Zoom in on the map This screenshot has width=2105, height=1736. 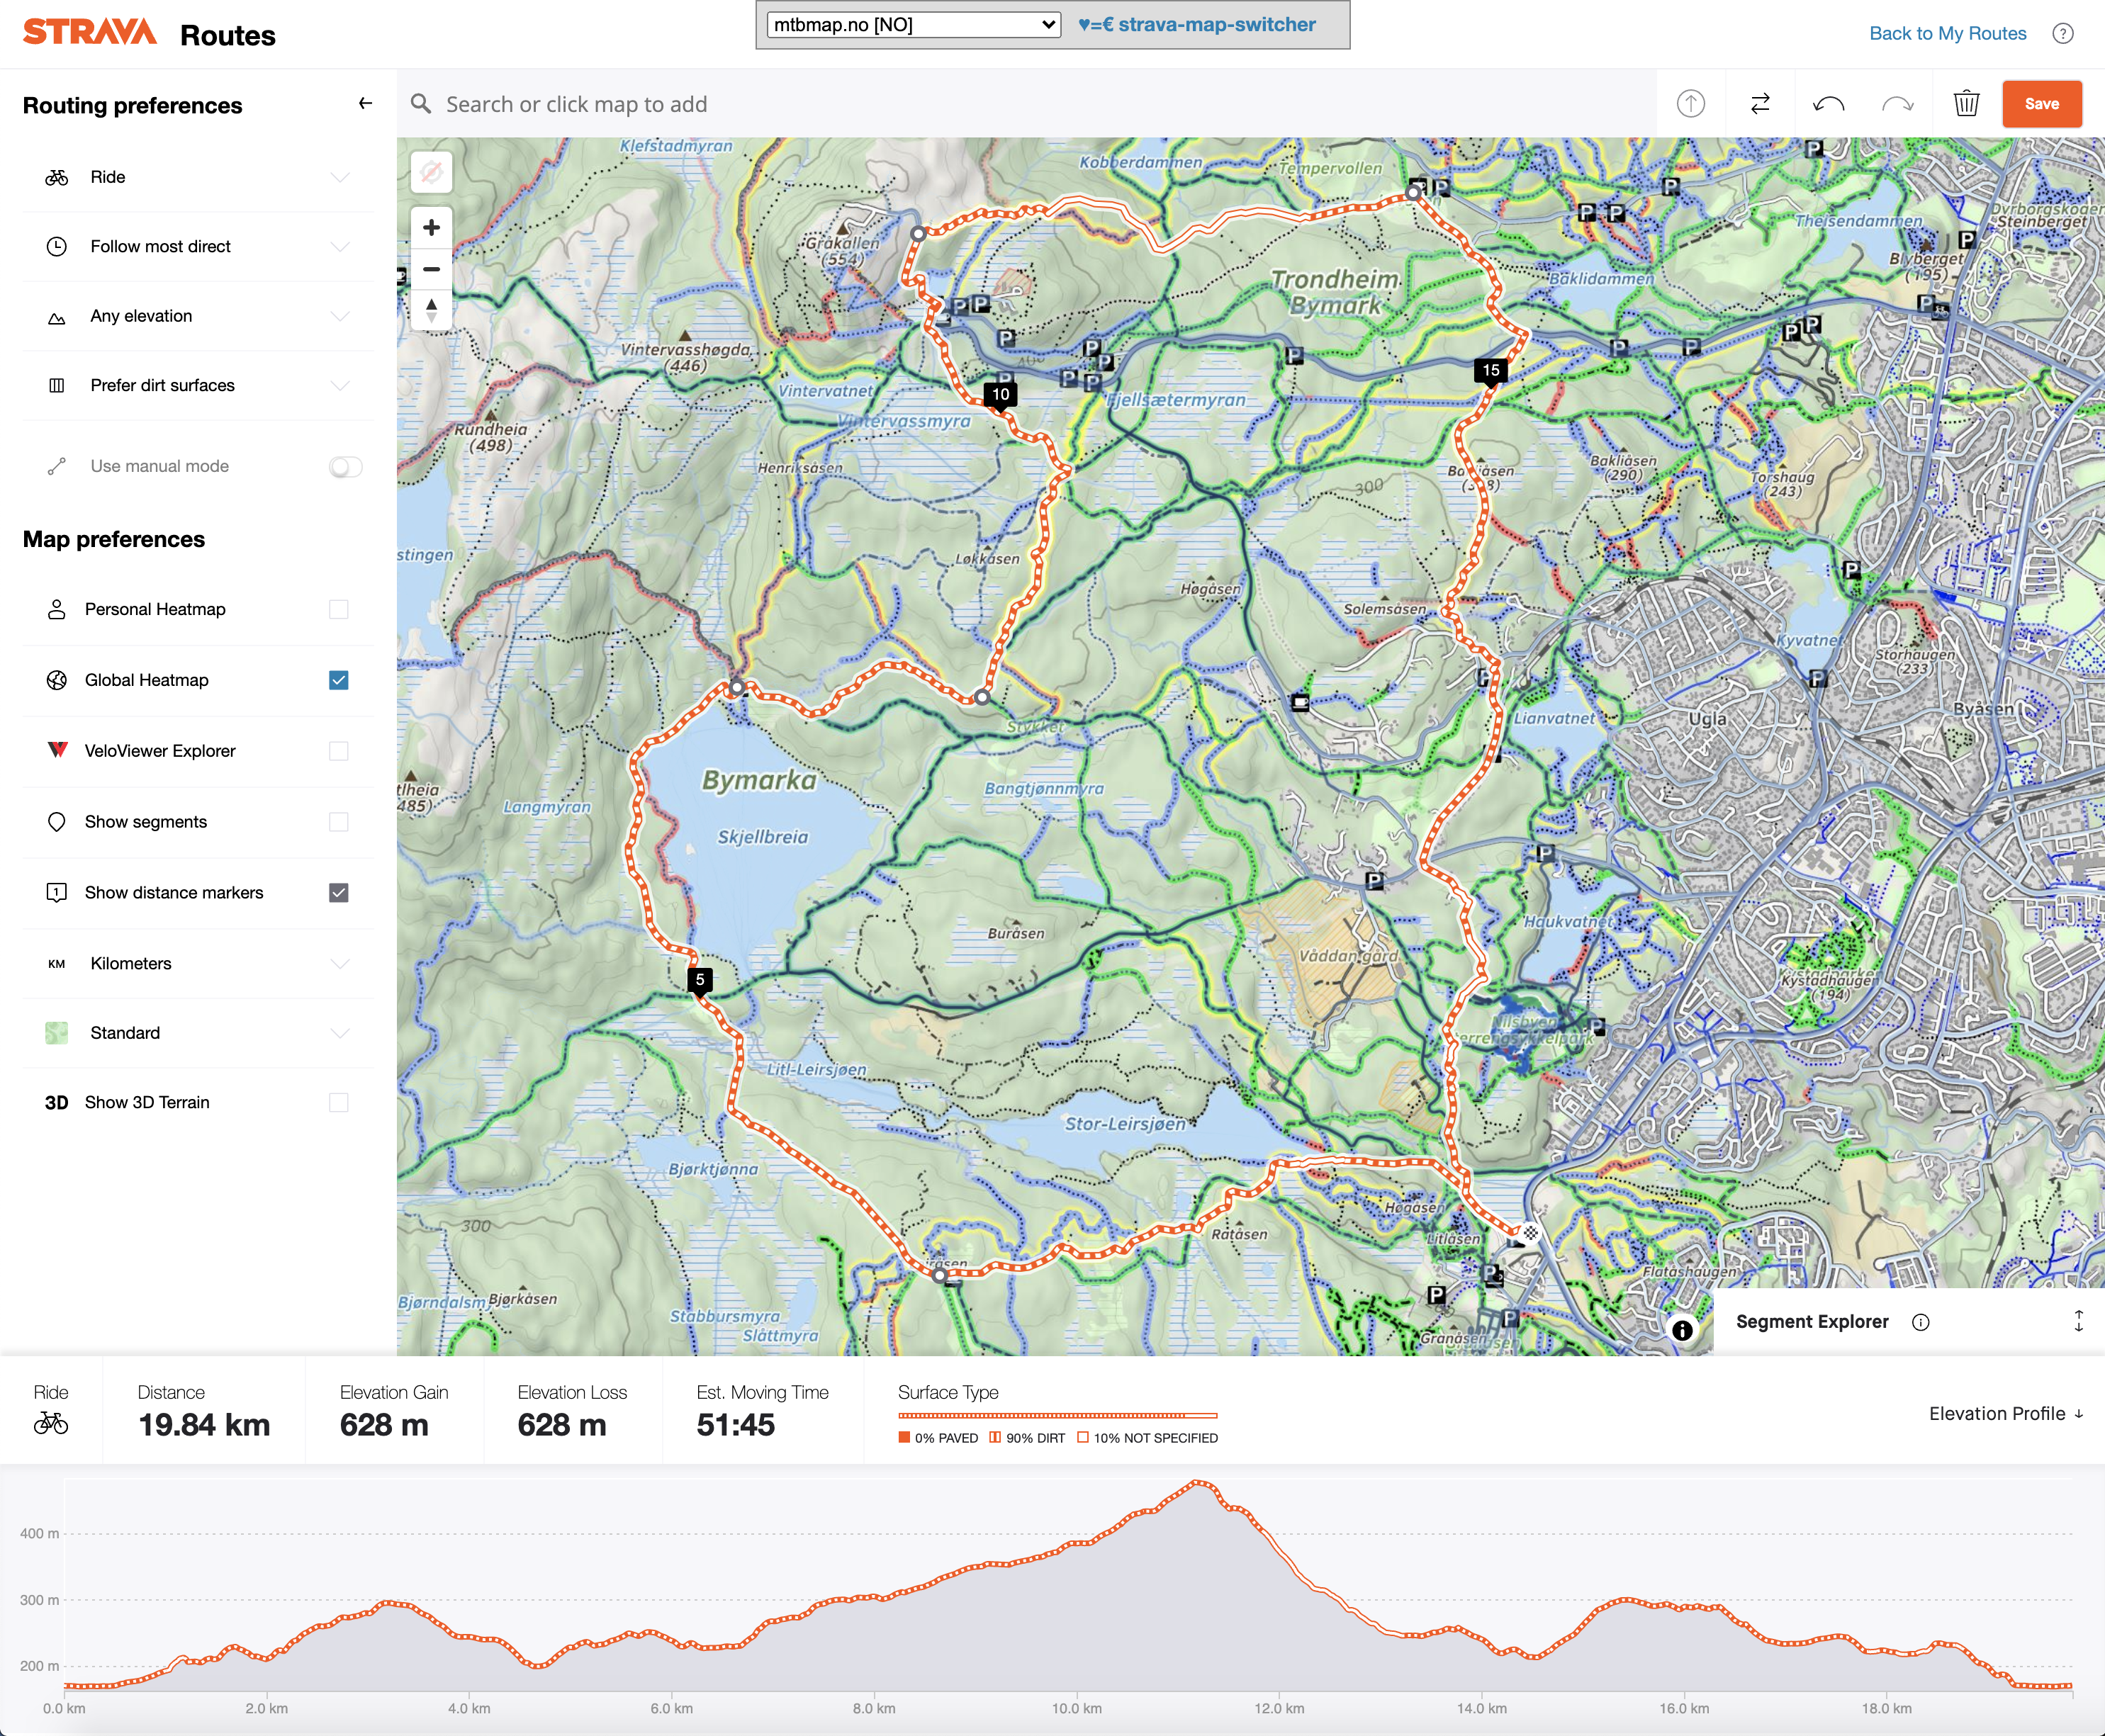pos(431,228)
